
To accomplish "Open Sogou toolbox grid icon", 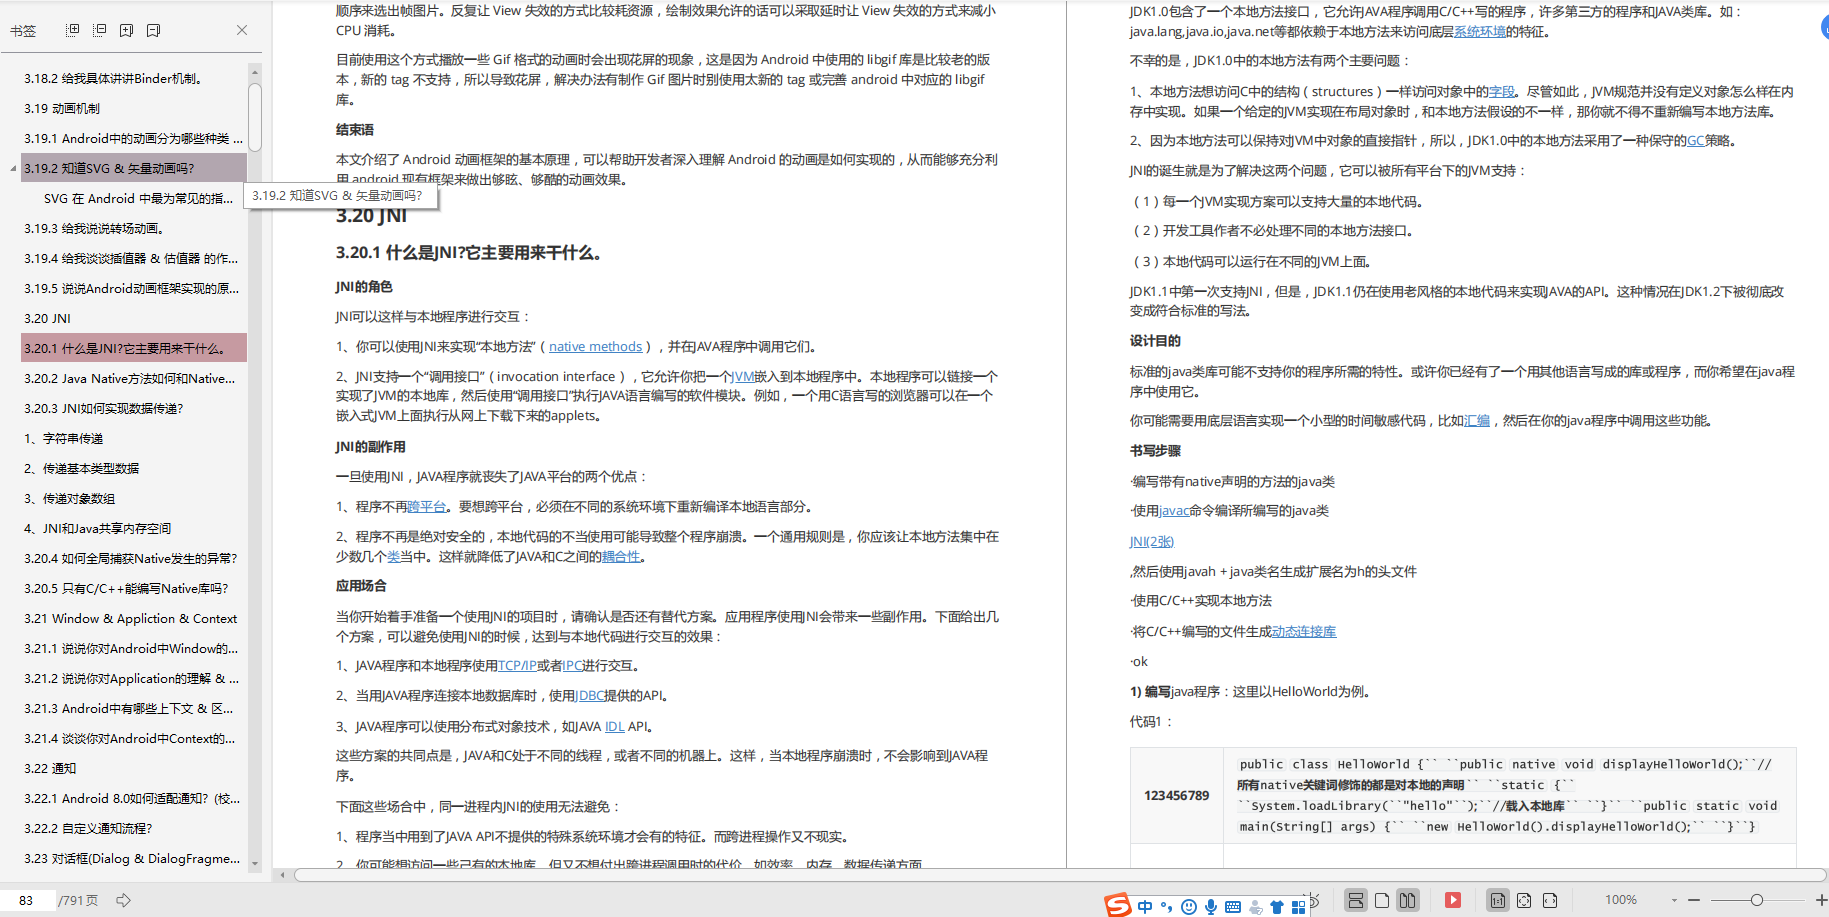I will pos(1298,907).
